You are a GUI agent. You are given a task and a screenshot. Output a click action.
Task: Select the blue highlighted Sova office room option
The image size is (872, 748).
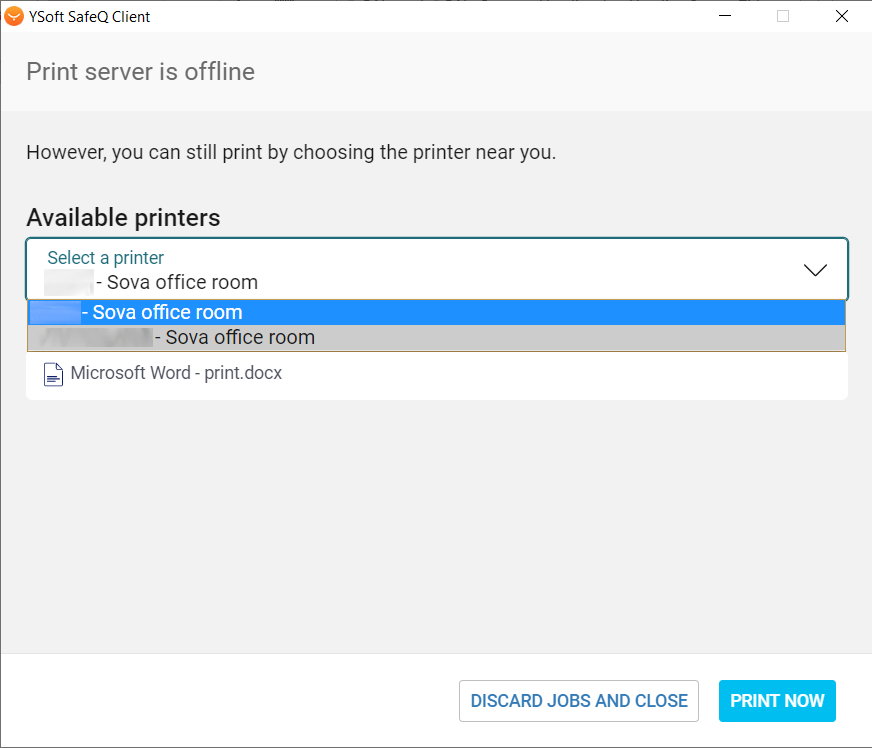pos(167,312)
